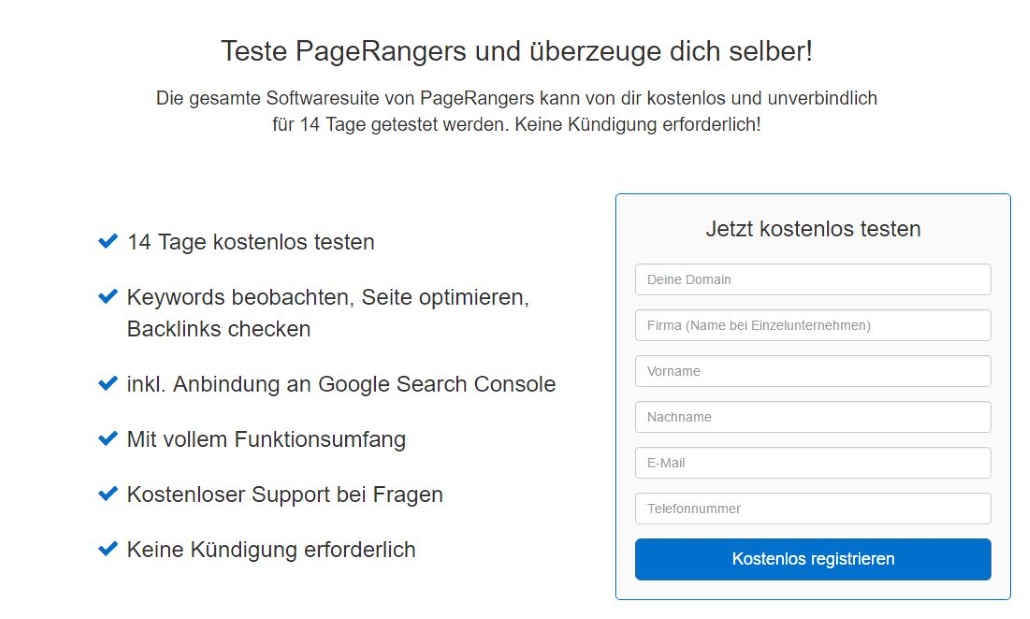
Task: Click the checkmark beside Google Search Console item
Action: point(108,384)
